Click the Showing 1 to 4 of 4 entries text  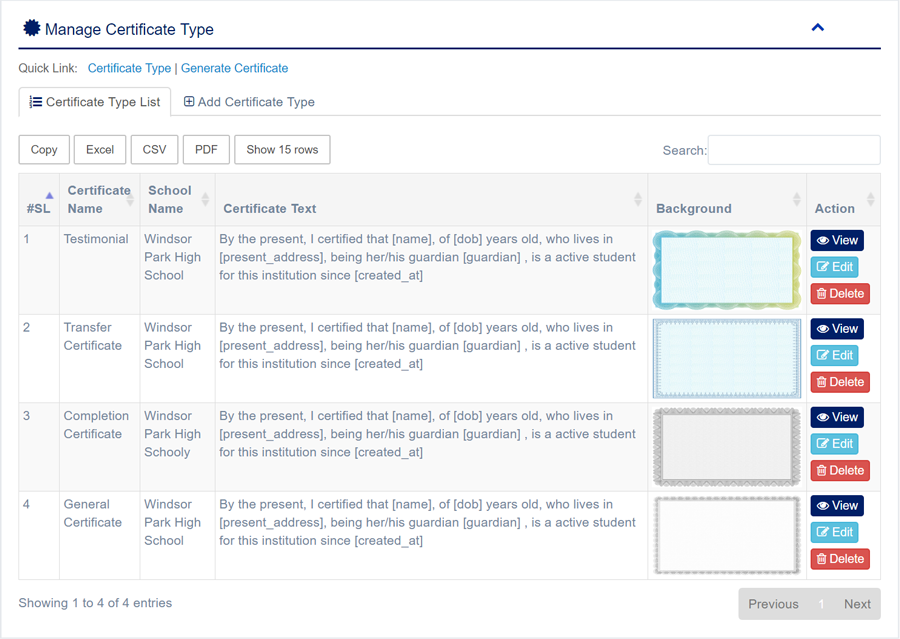click(95, 603)
